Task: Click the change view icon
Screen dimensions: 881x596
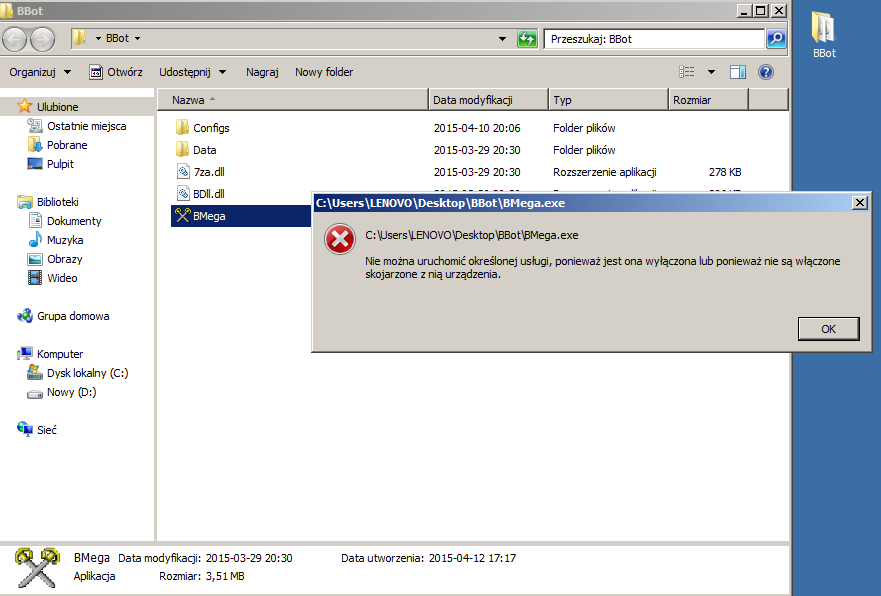Action: coord(687,72)
